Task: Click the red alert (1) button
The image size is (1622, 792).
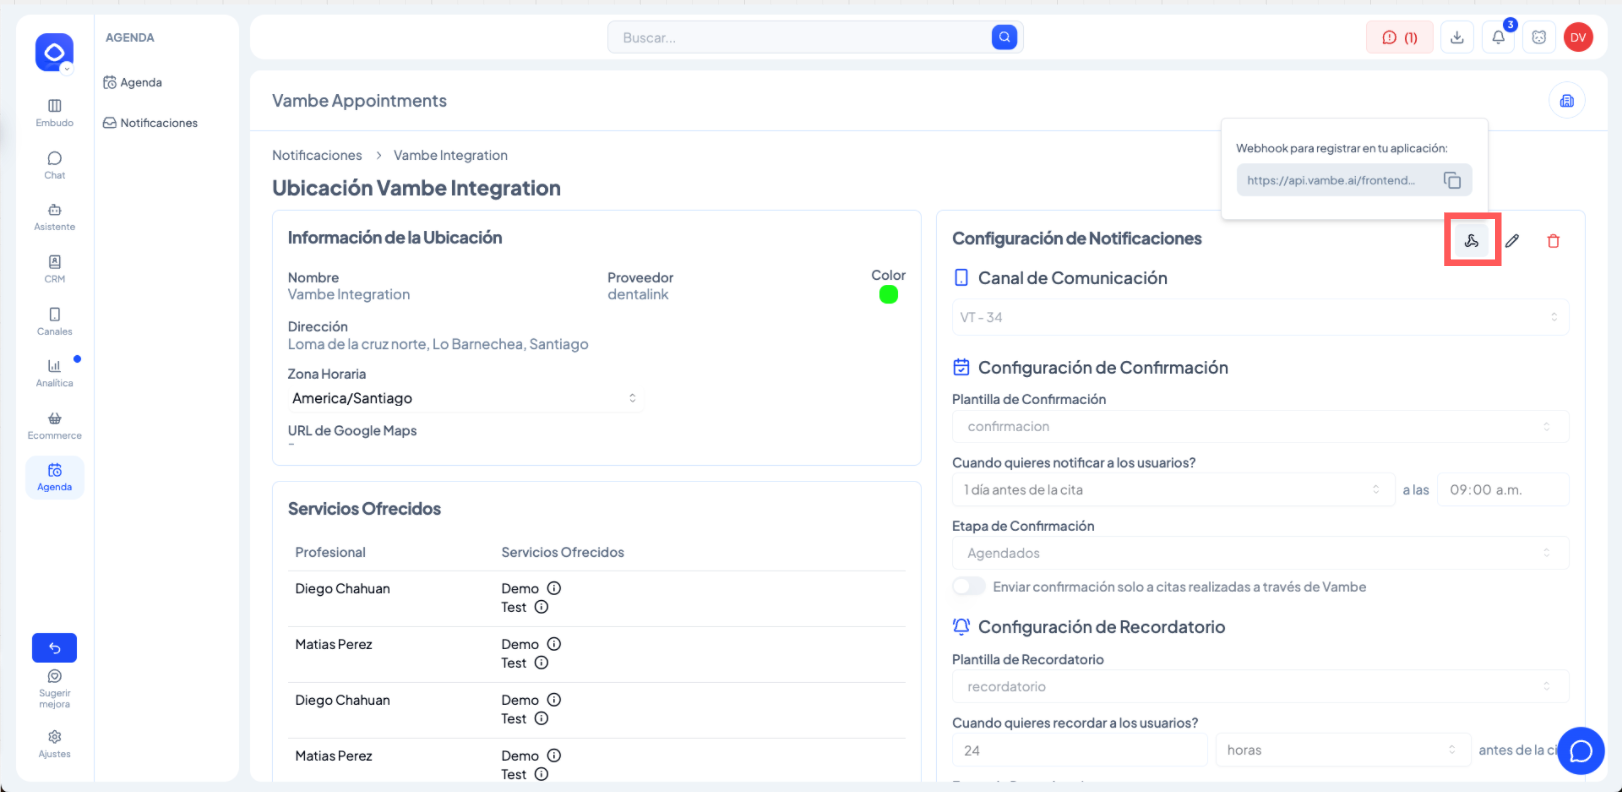Action: (1399, 38)
